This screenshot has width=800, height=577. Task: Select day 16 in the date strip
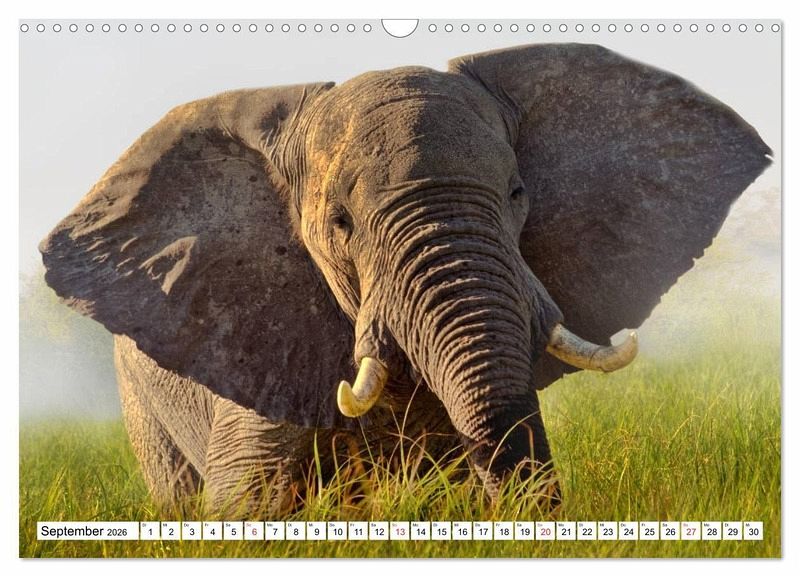coord(462,531)
